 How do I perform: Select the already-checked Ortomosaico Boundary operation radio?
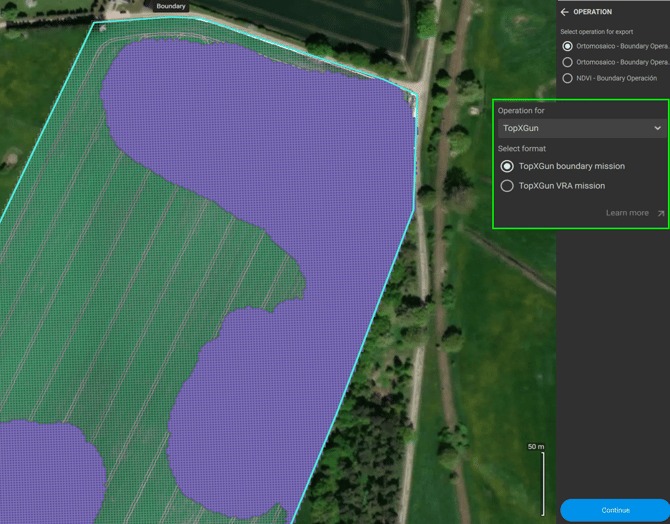tap(568, 46)
